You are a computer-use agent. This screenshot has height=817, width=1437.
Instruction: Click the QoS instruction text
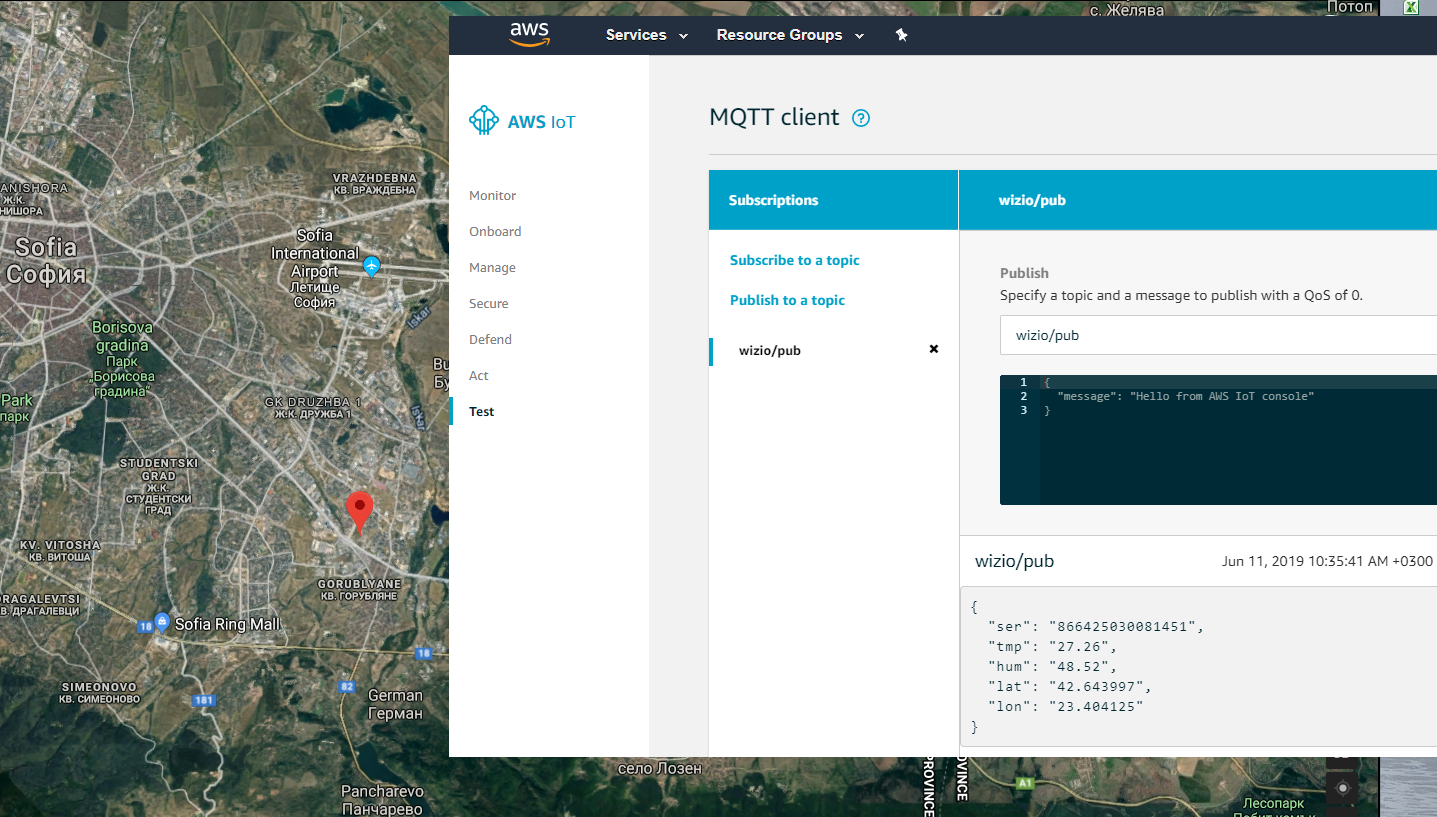coord(1181,295)
